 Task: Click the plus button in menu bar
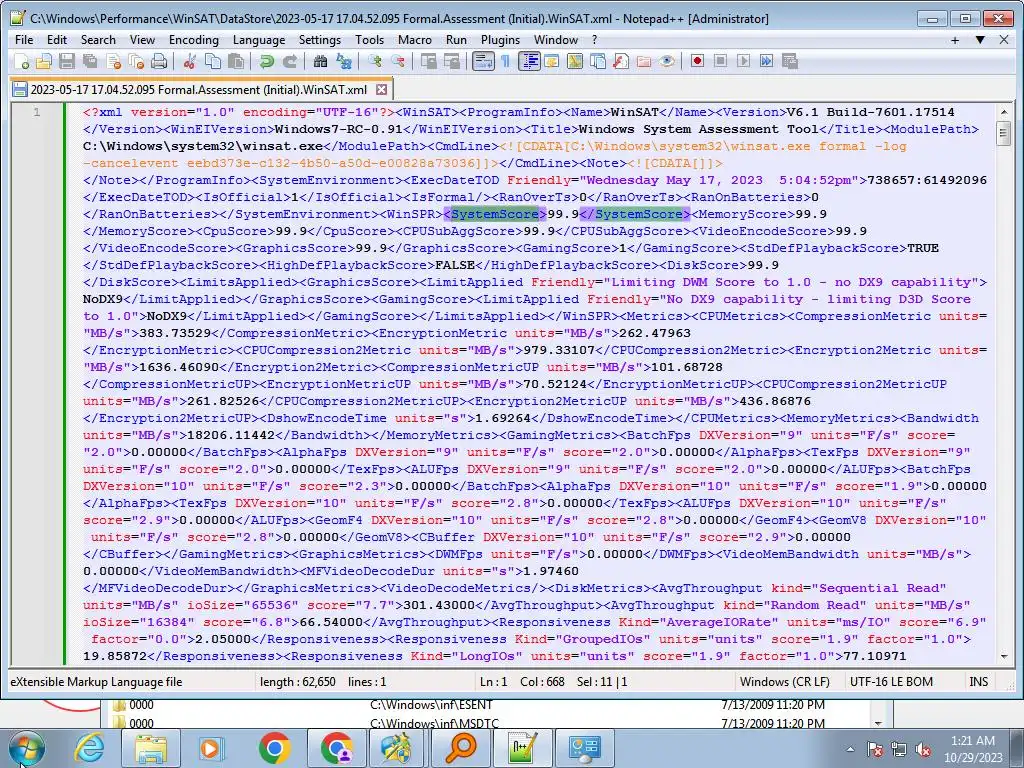(955, 40)
